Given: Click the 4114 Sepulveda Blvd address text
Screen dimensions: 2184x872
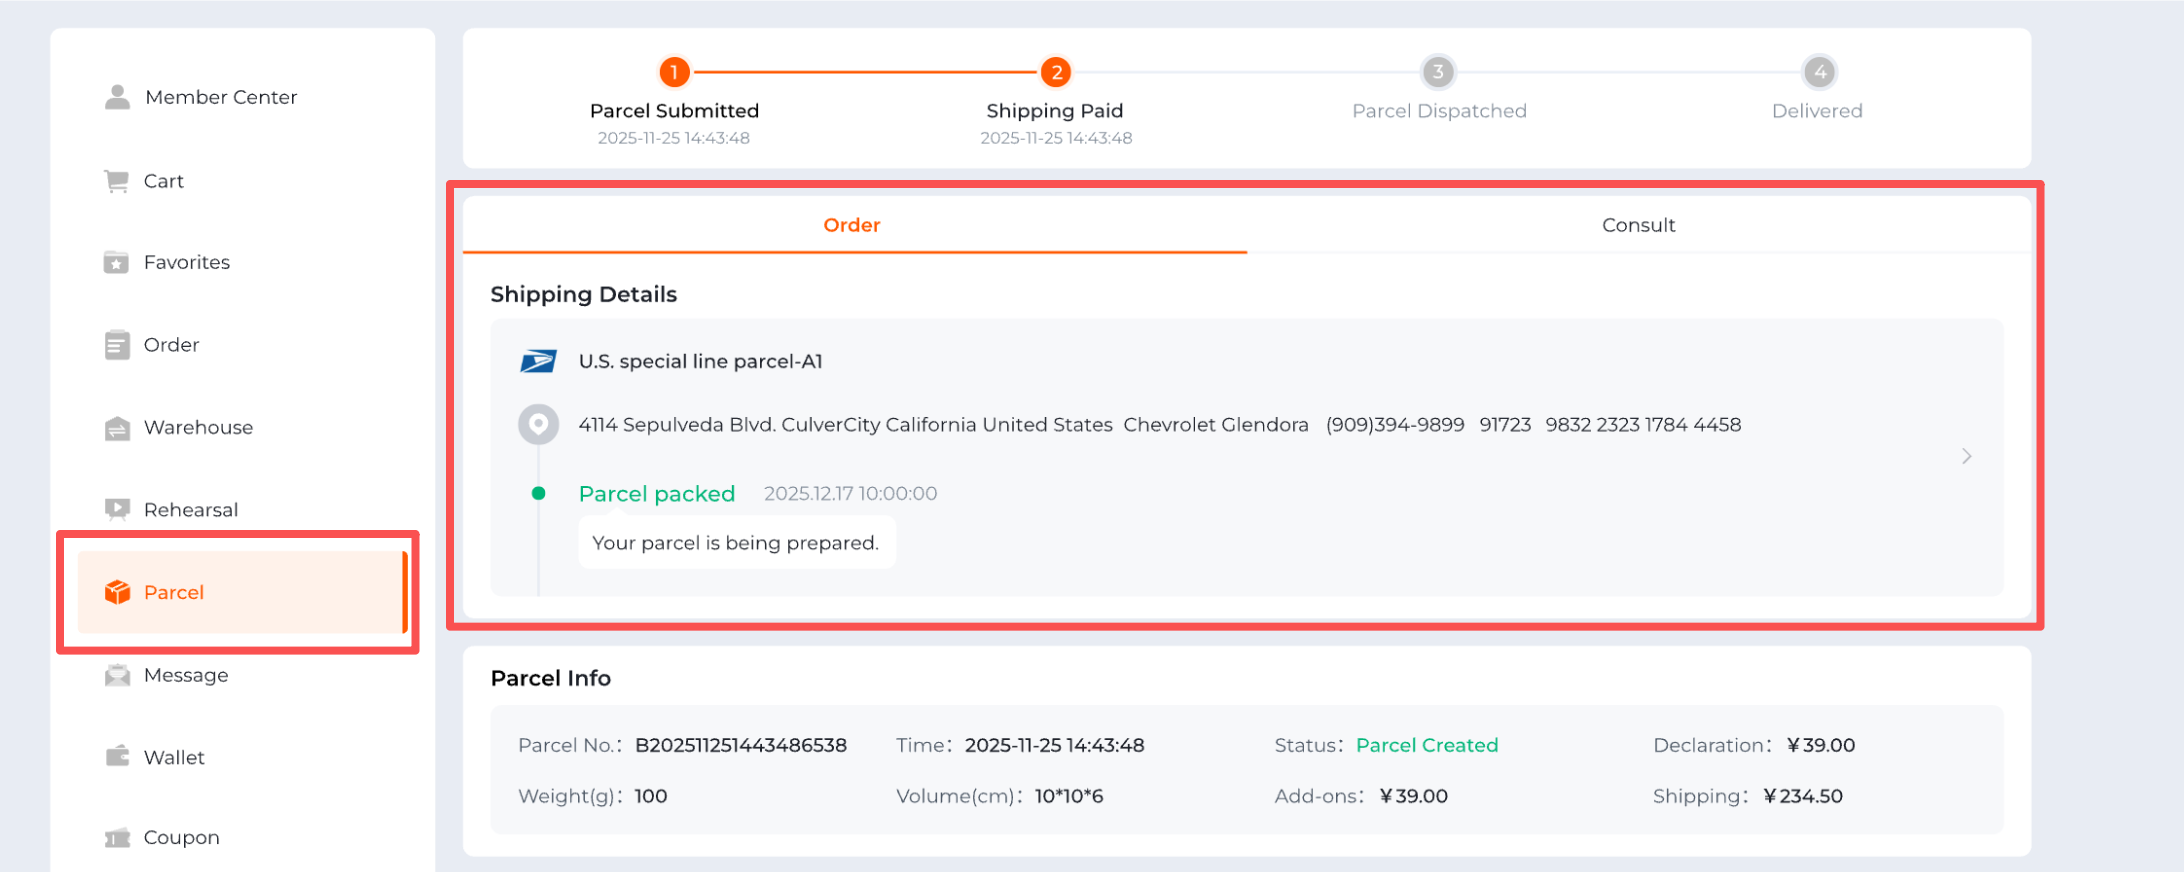Looking at the screenshot, I should point(846,424).
